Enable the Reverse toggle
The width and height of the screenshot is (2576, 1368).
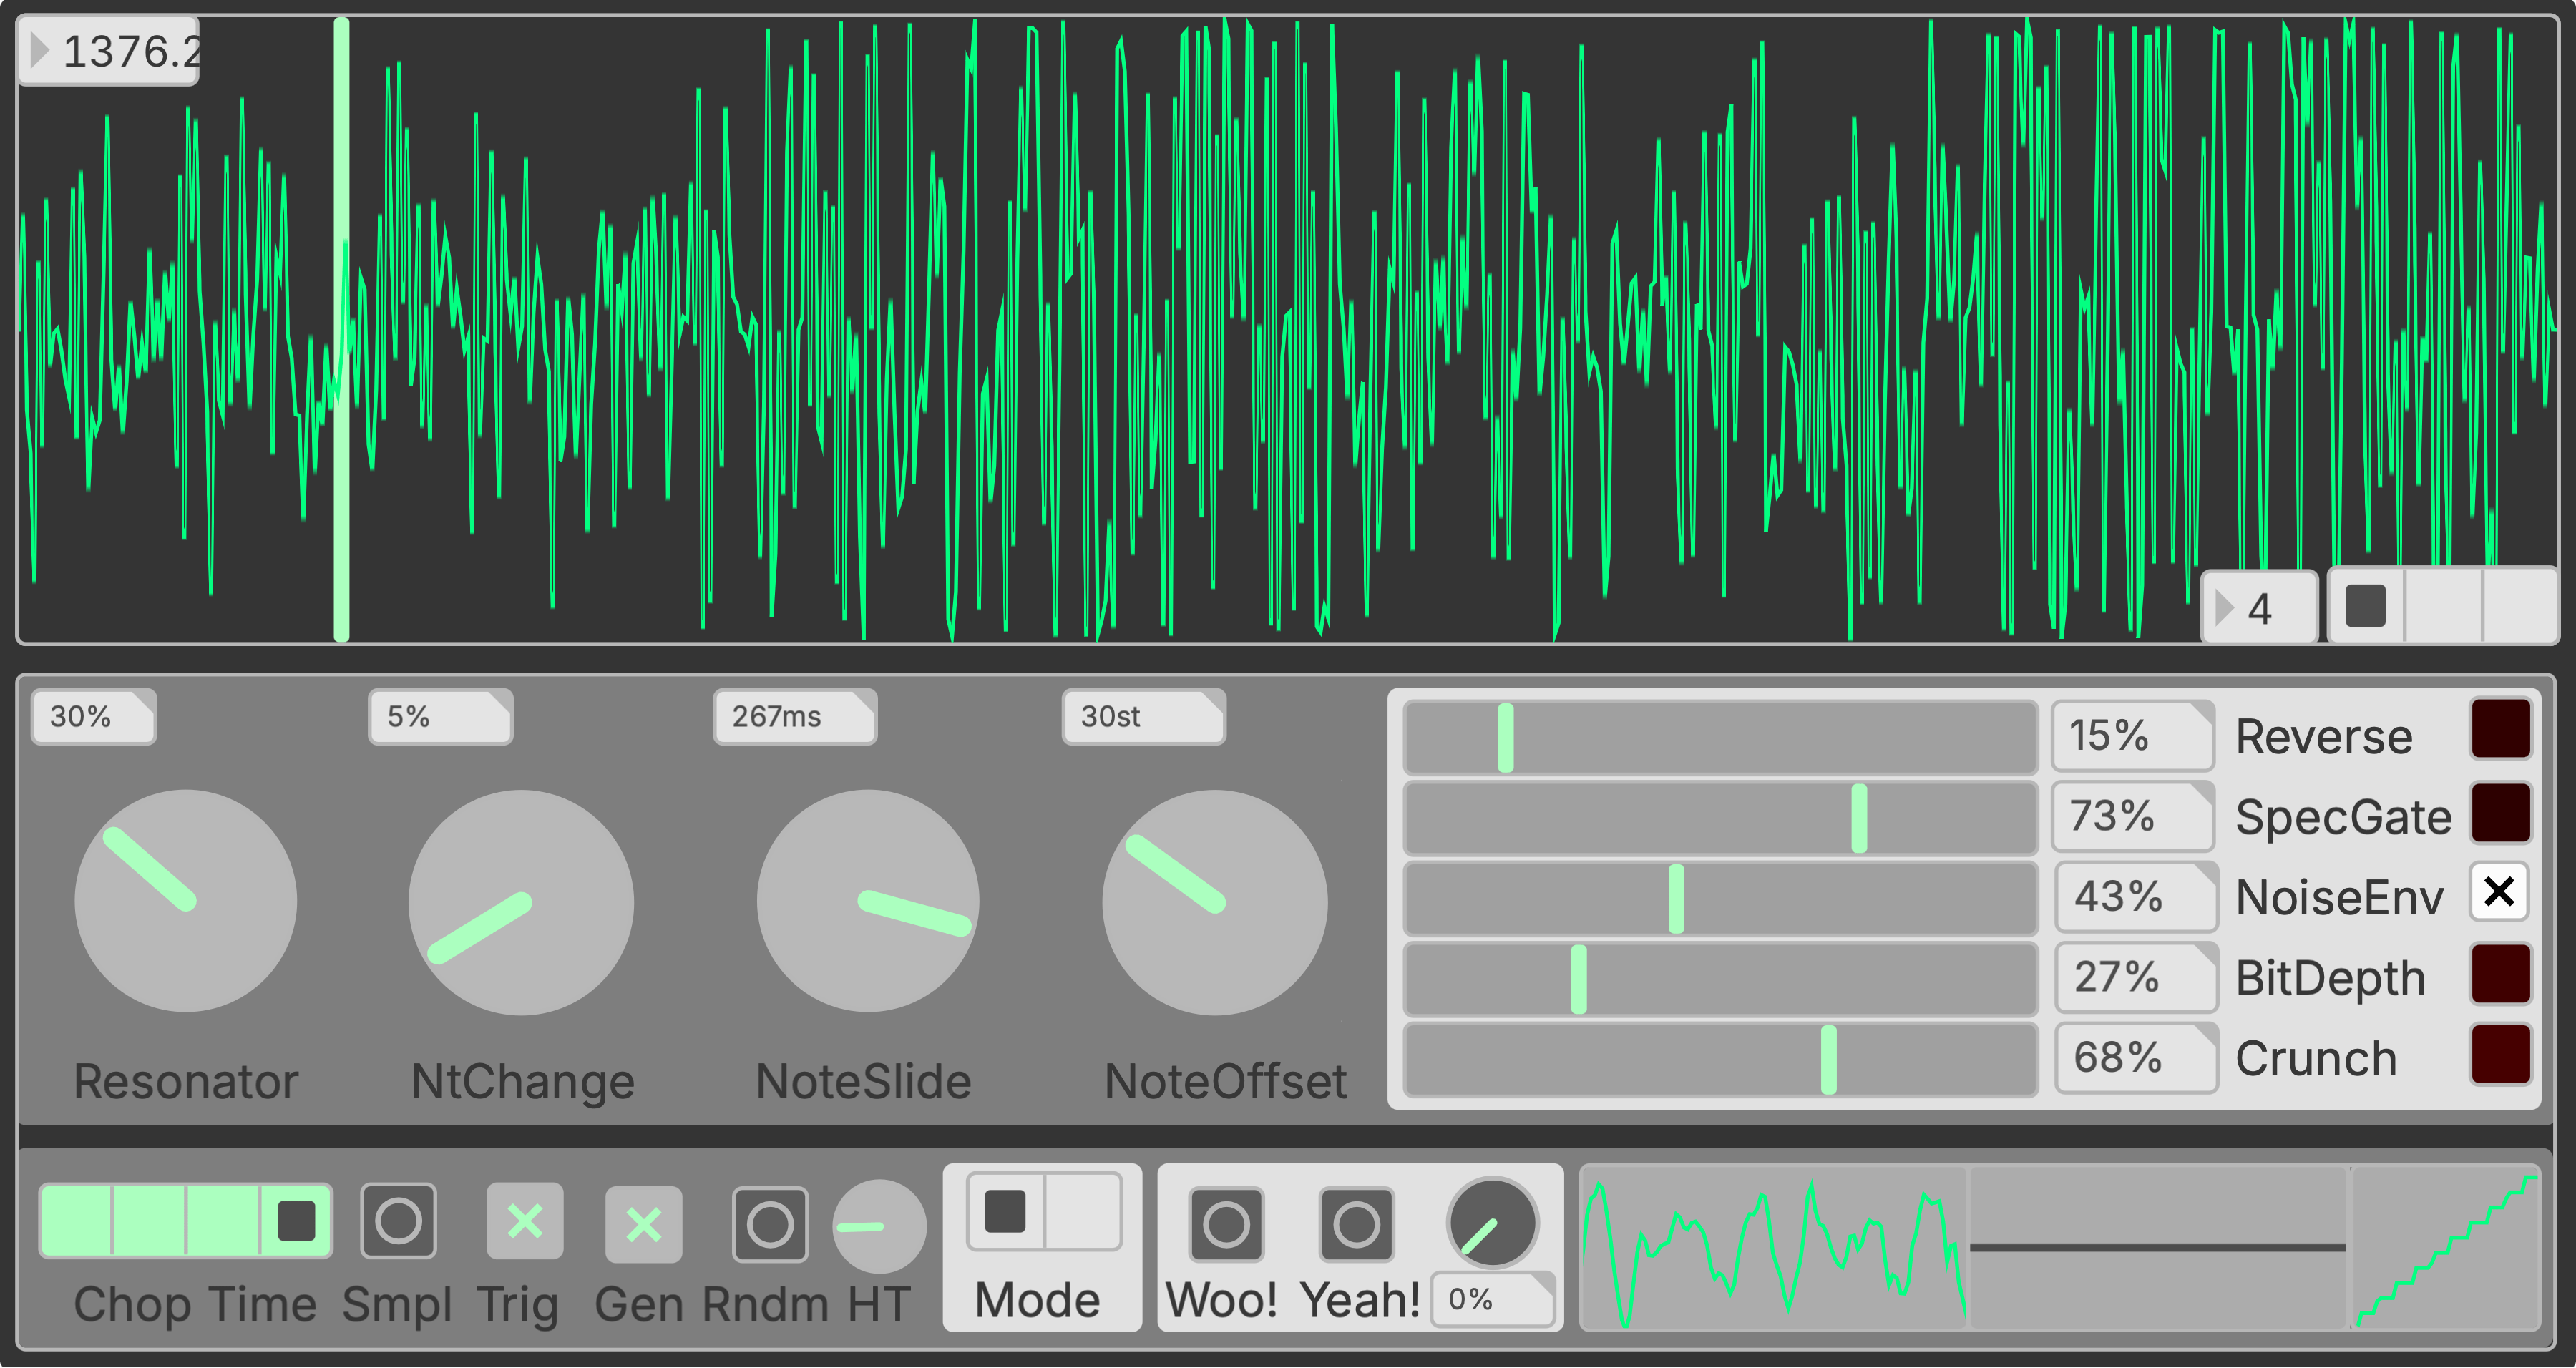click(2500, 730)
